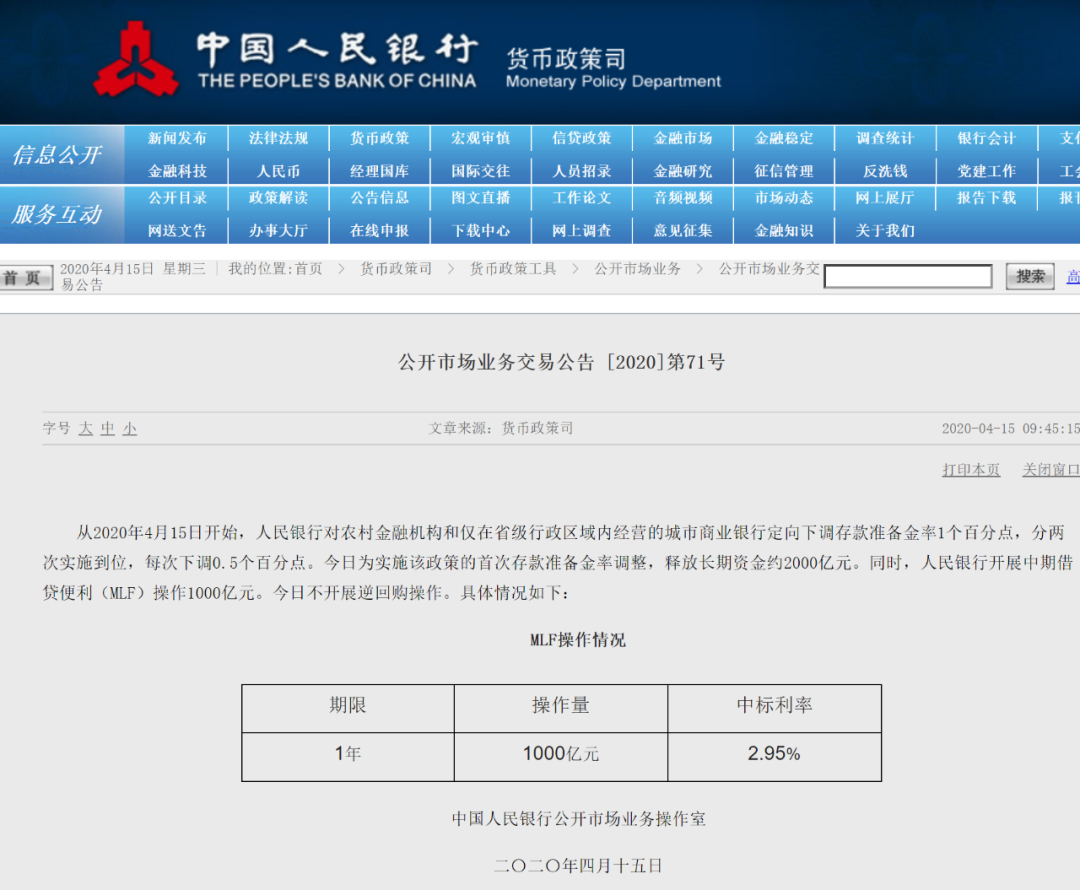Follow breadcrumb link 货币政策司
This screenshot has width=1080, height=890.
pos(396,269)
